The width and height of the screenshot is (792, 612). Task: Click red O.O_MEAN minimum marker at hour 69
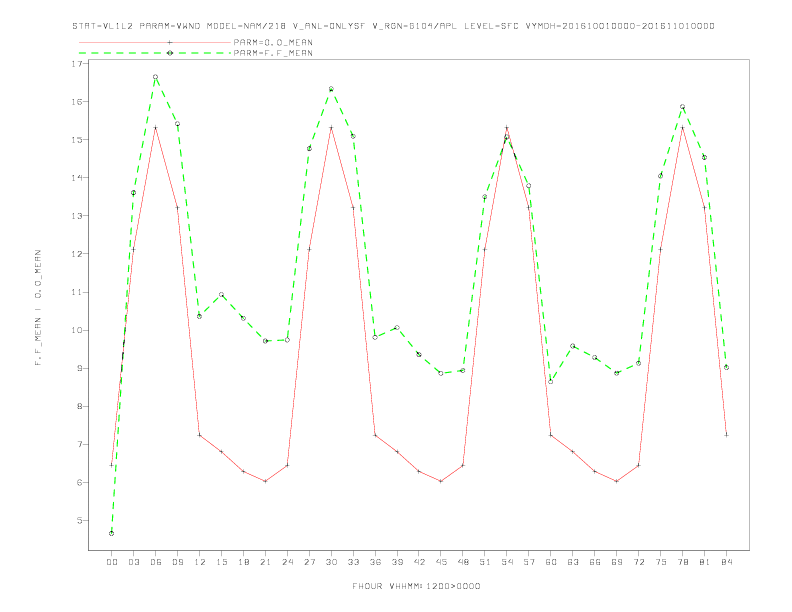coord(617,481)
